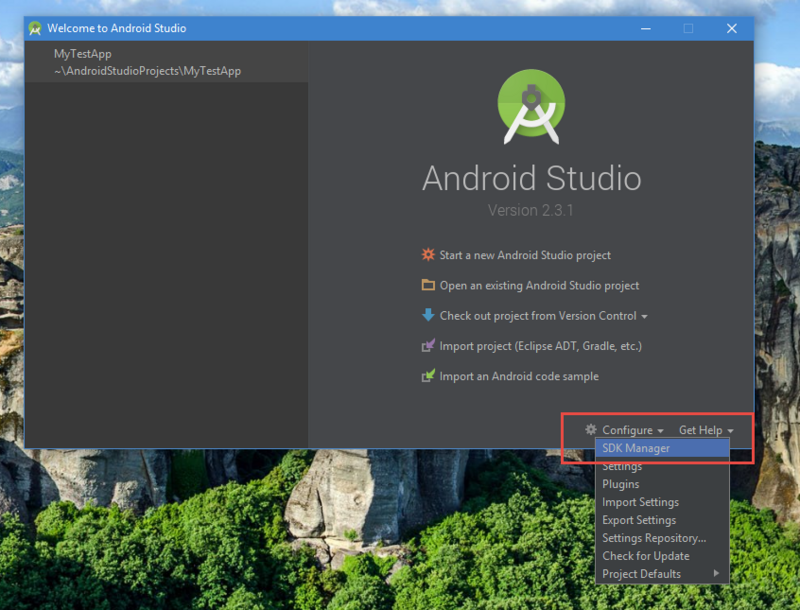The width and height of the screenshot is (800, 610).
Task: Start a new Android Studio project
Action: point(525,255)
